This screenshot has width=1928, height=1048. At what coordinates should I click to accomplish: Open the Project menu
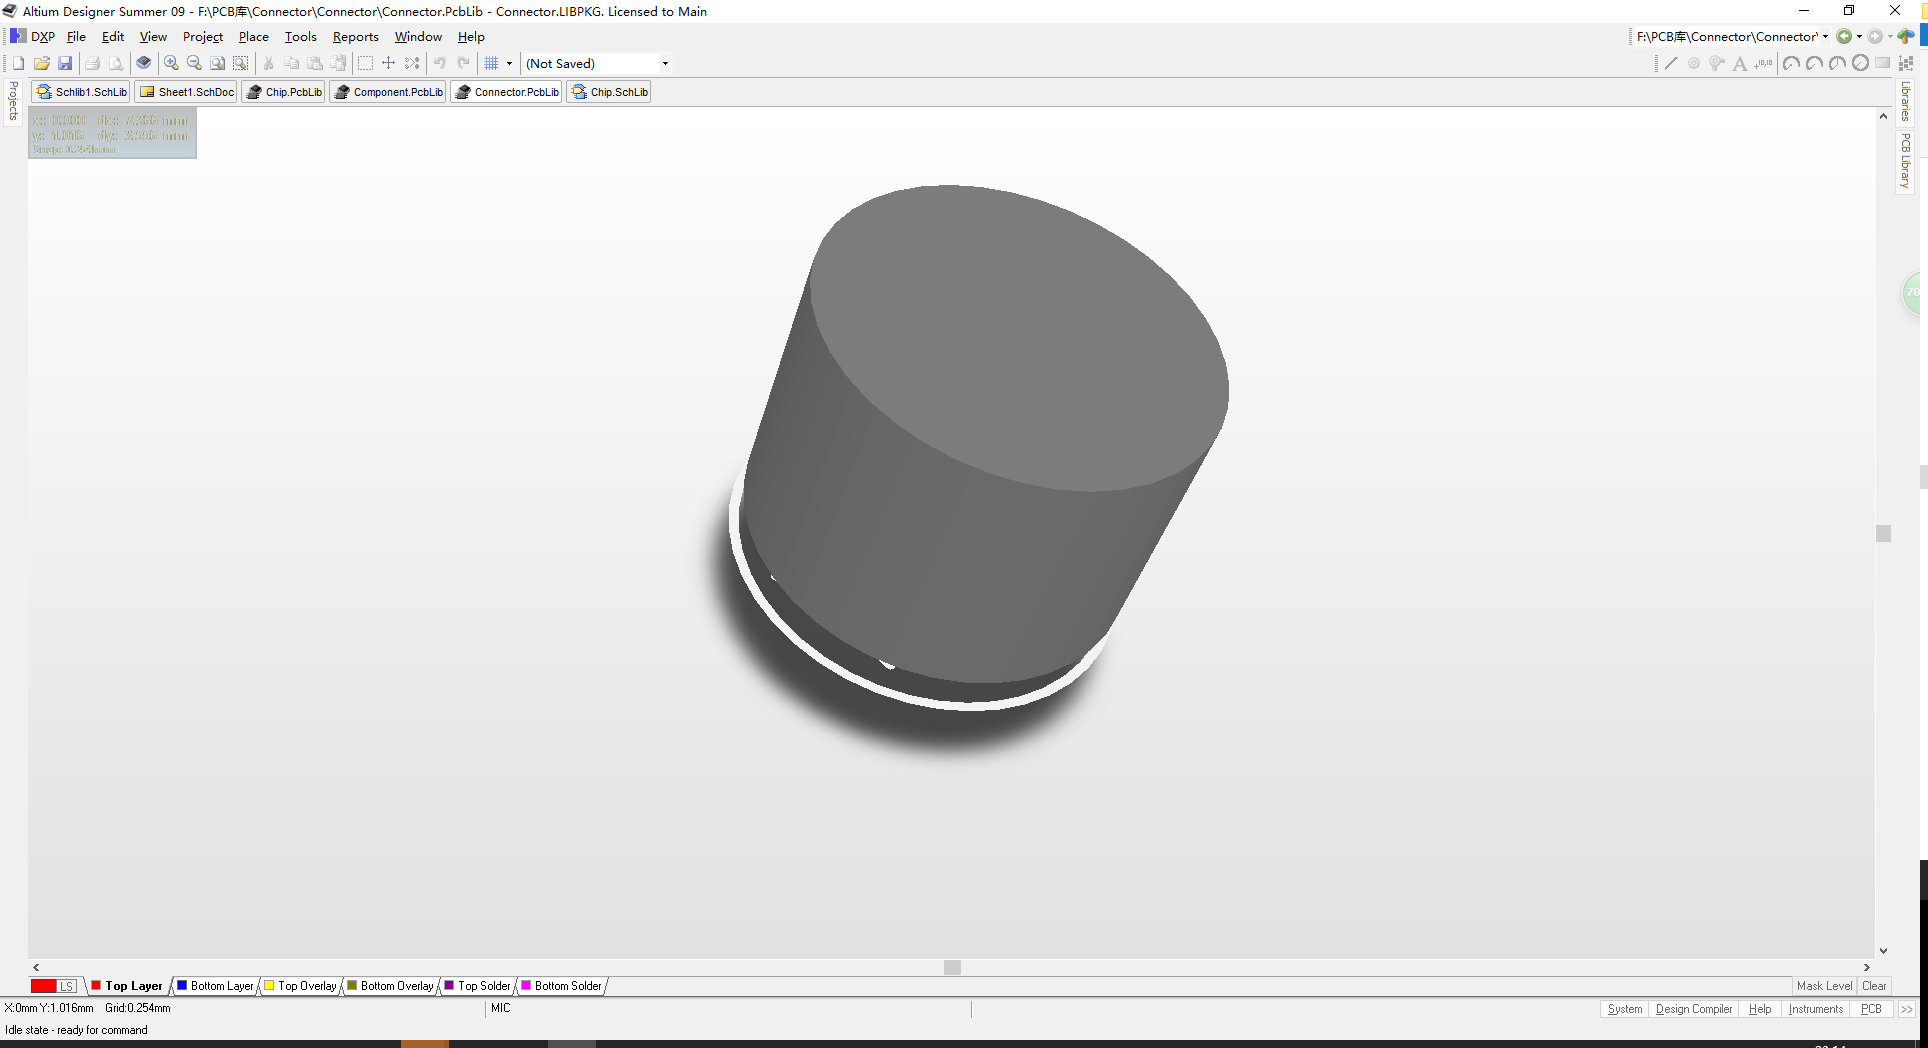pyautogui.click(x=203, y=36)
